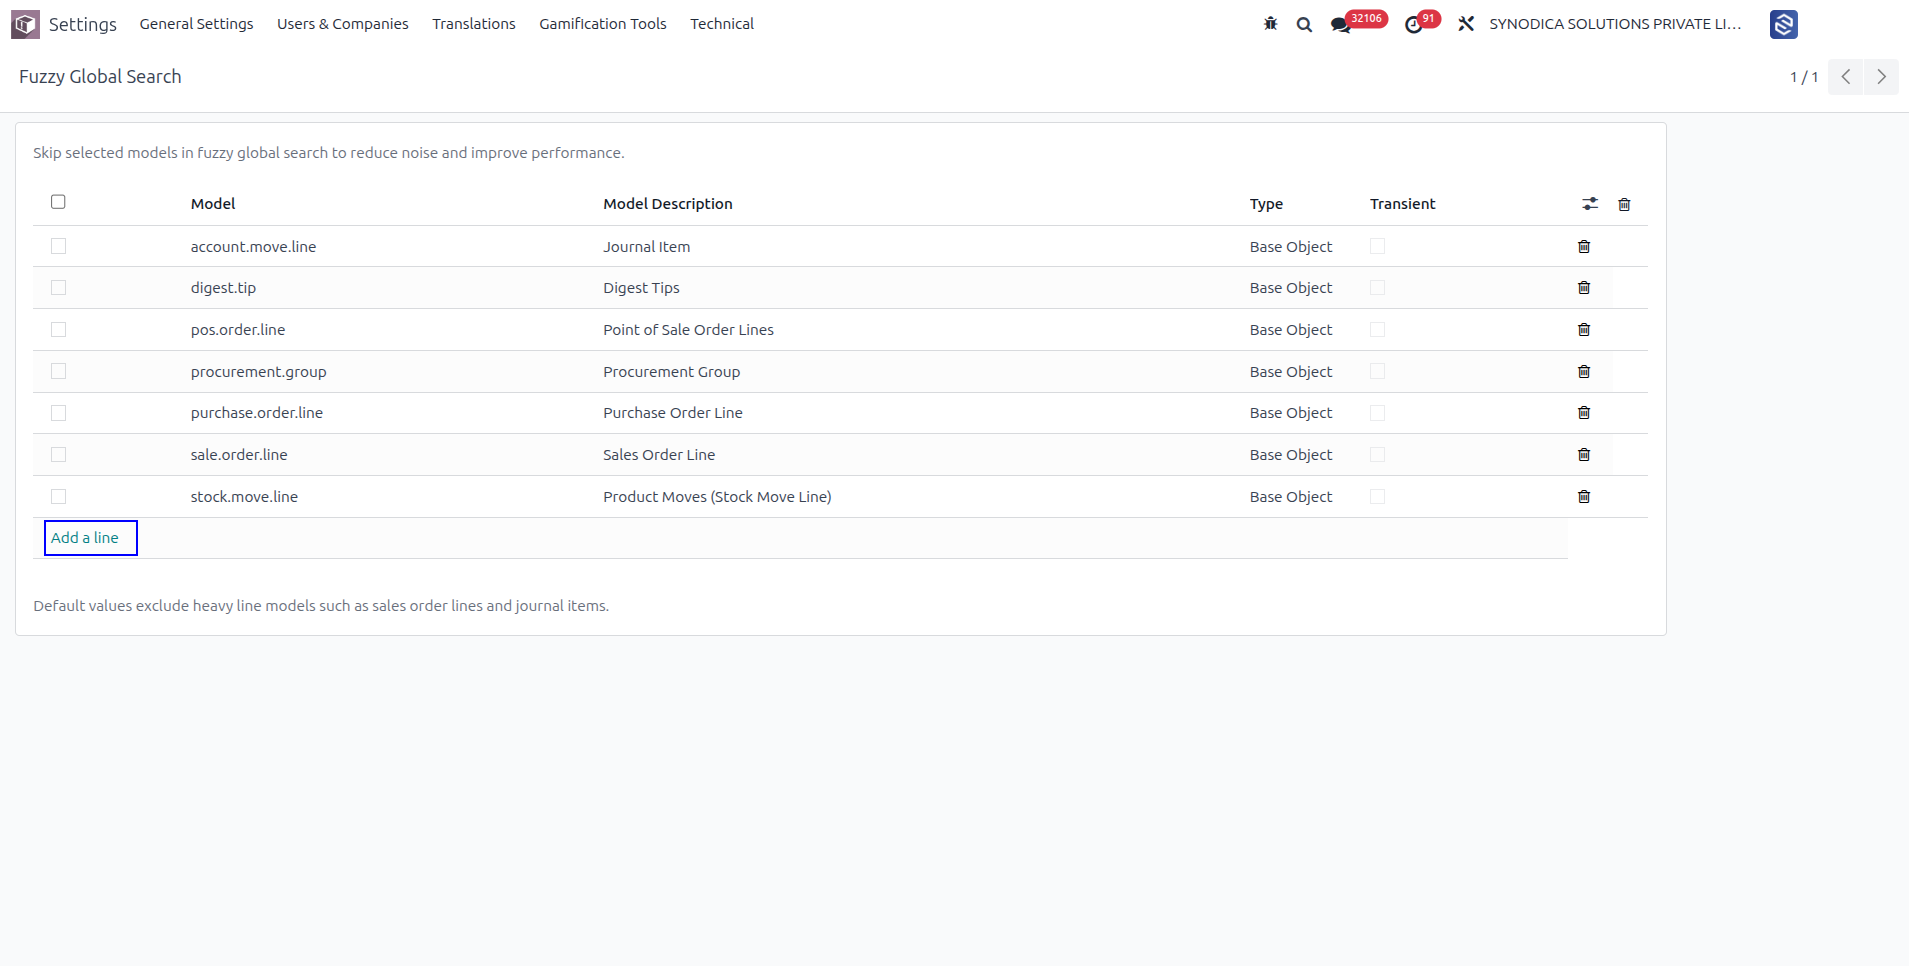1909x966 pixels.
Task: Click Product Moves (Stock Move Line) cell
Action: tap(717, 497)
